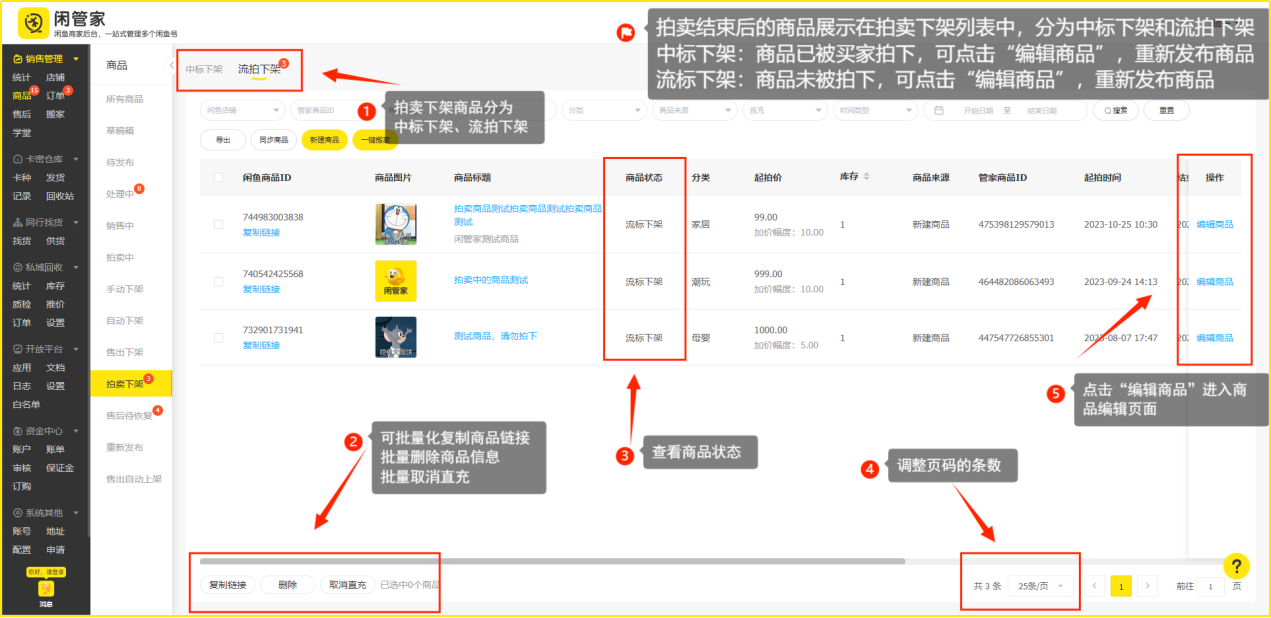This screenshot has height=618, width=1271.
Task: Select checkbox for item 740542425568
Action: pyautogui.click(x=218, y=281)
